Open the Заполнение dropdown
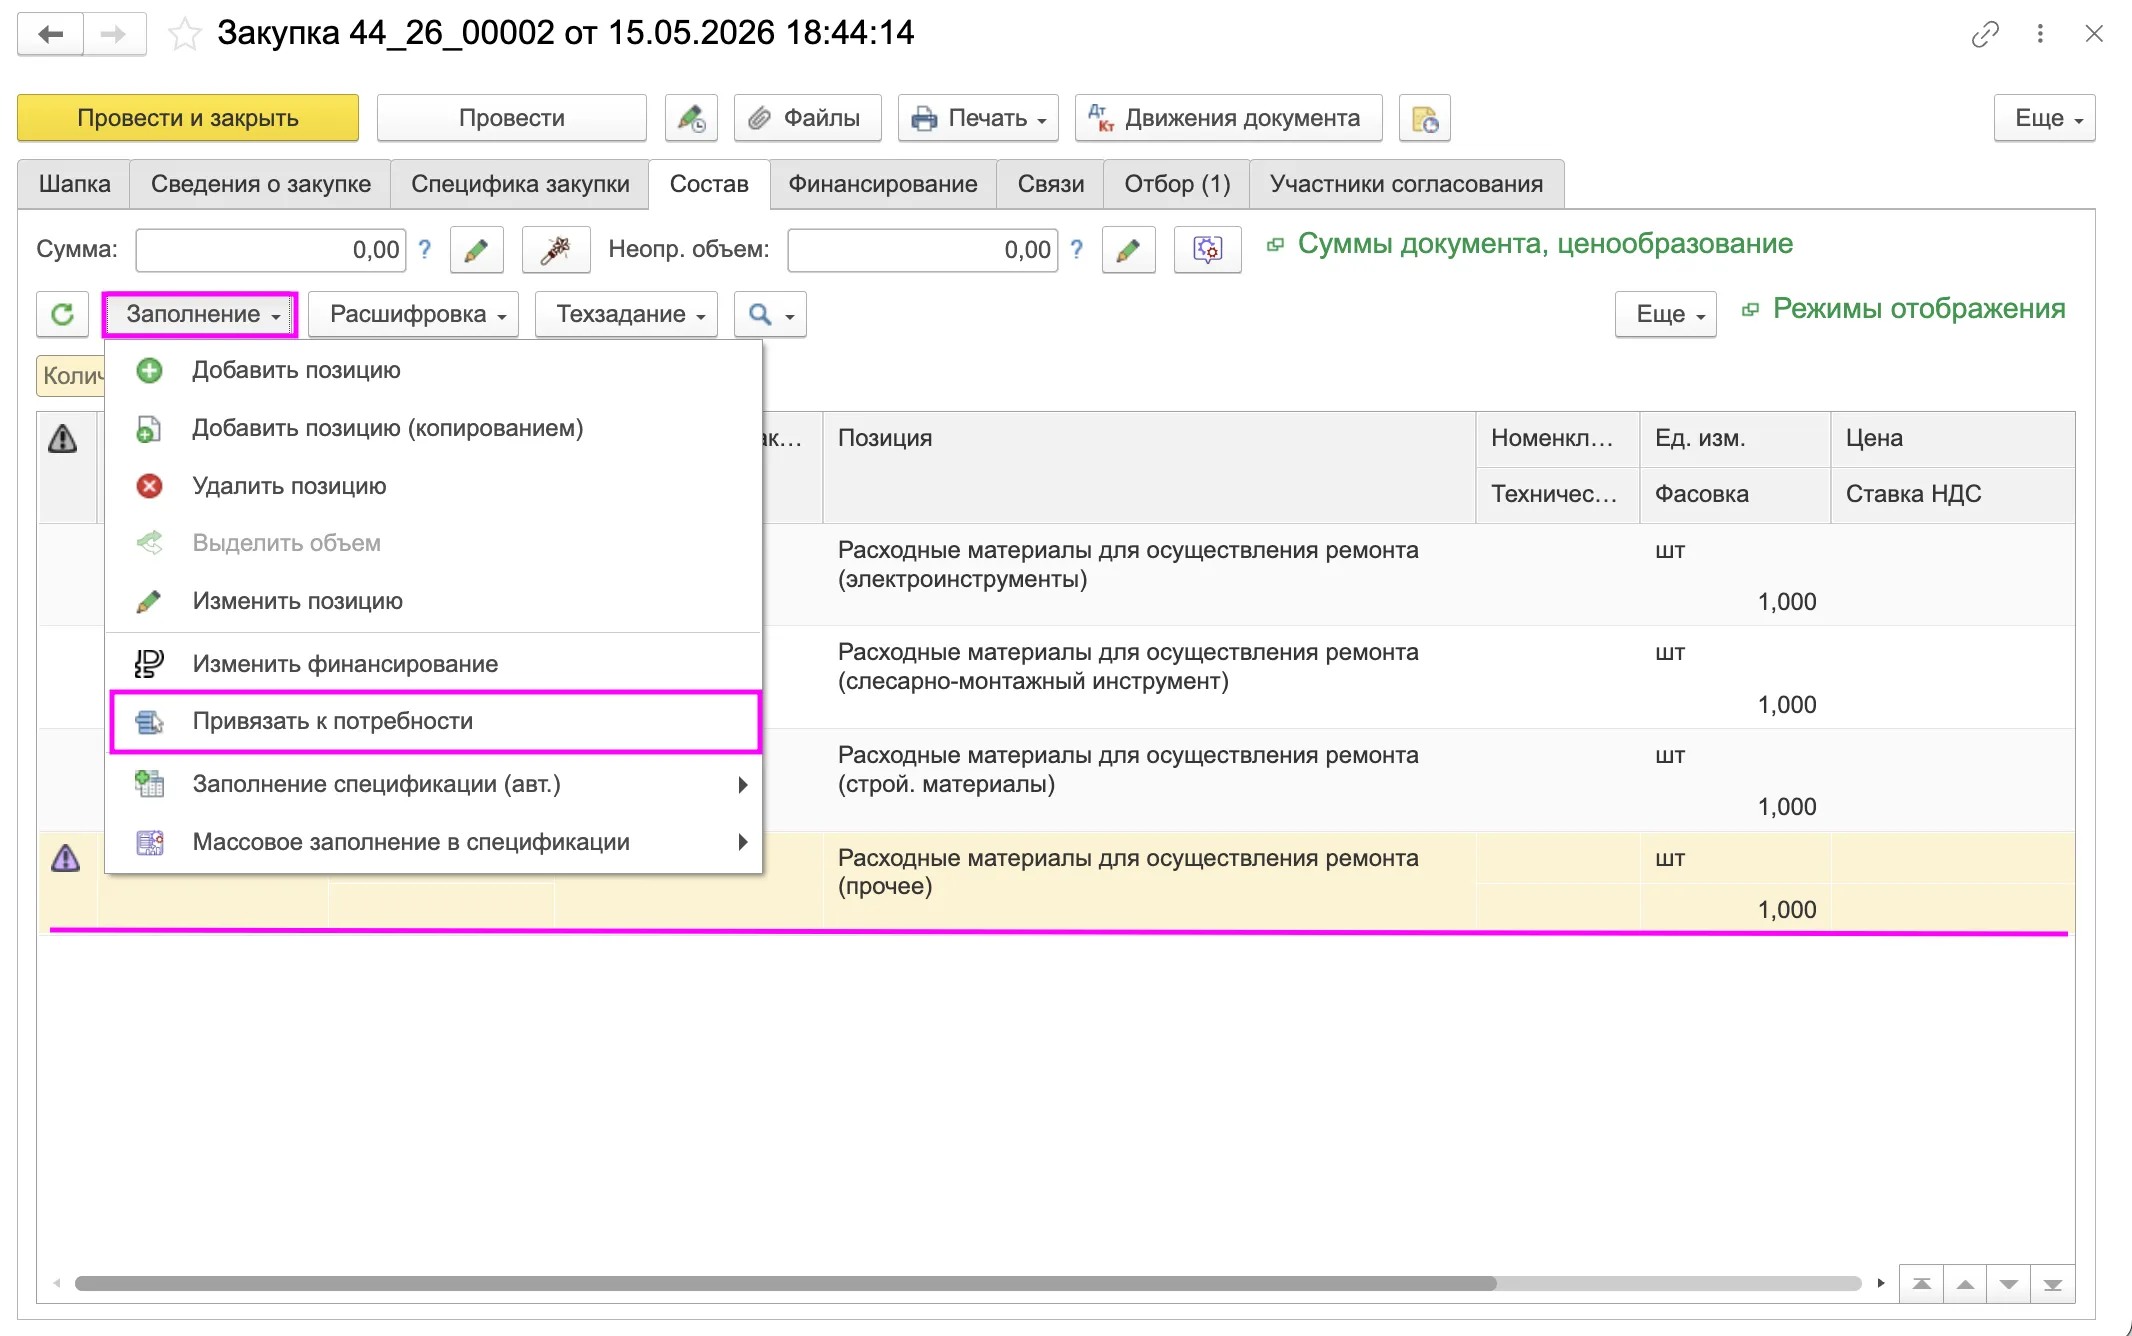 201,314
